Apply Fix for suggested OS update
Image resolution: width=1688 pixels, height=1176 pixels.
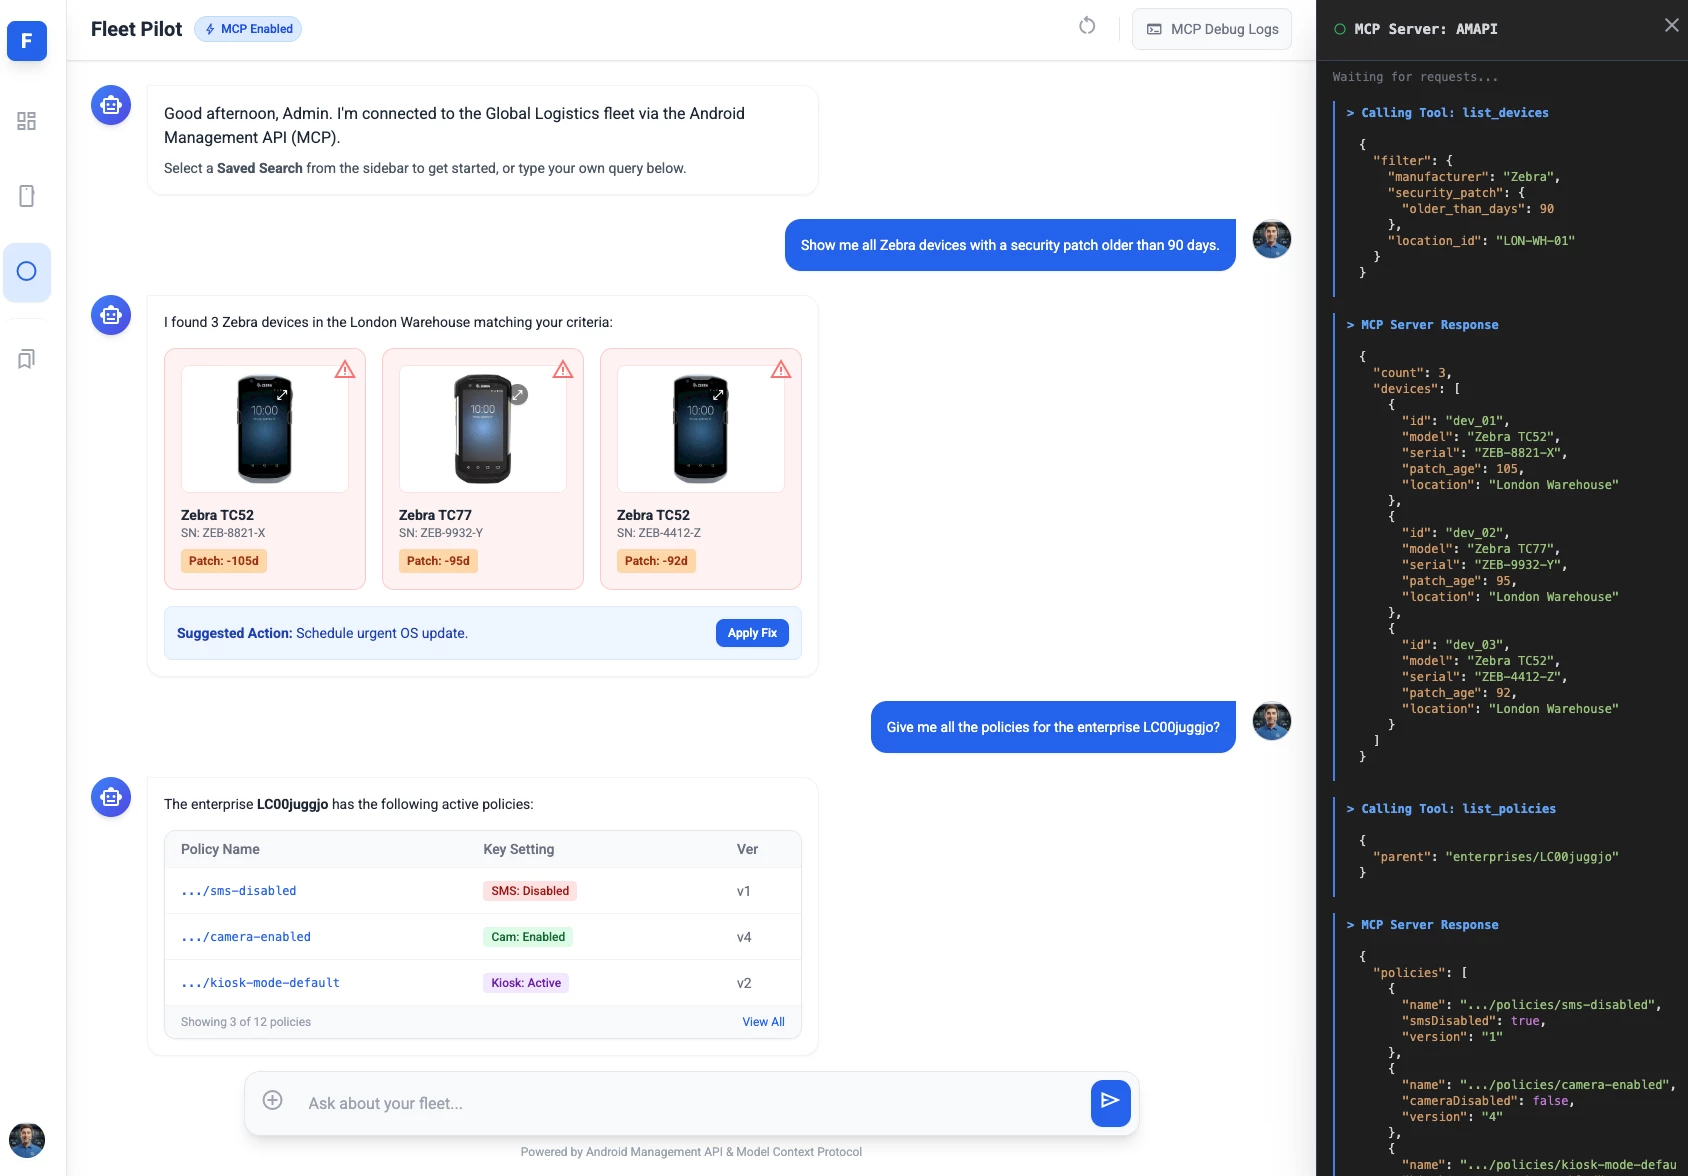click(x=752, y=633)
